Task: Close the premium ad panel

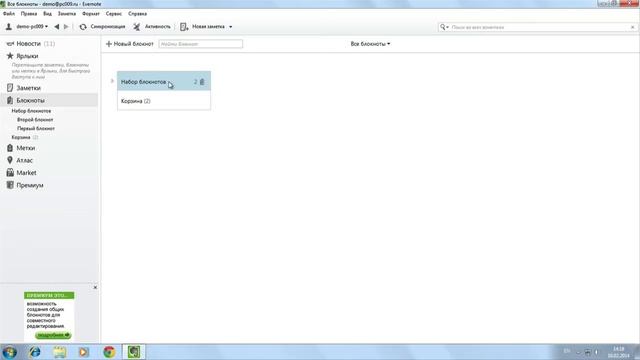Action: pyautogui.click(x=95, y=287)
